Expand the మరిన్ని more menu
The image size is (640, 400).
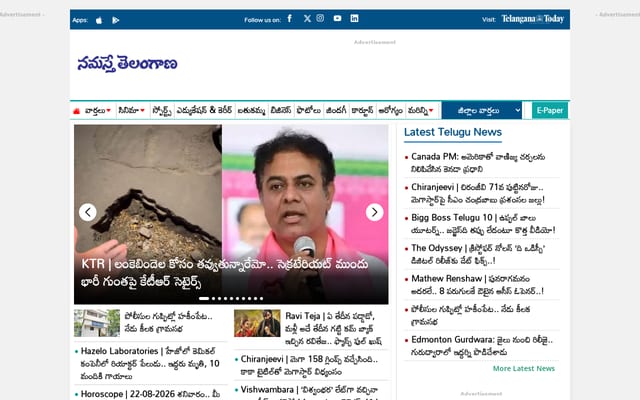click(420, 111)
